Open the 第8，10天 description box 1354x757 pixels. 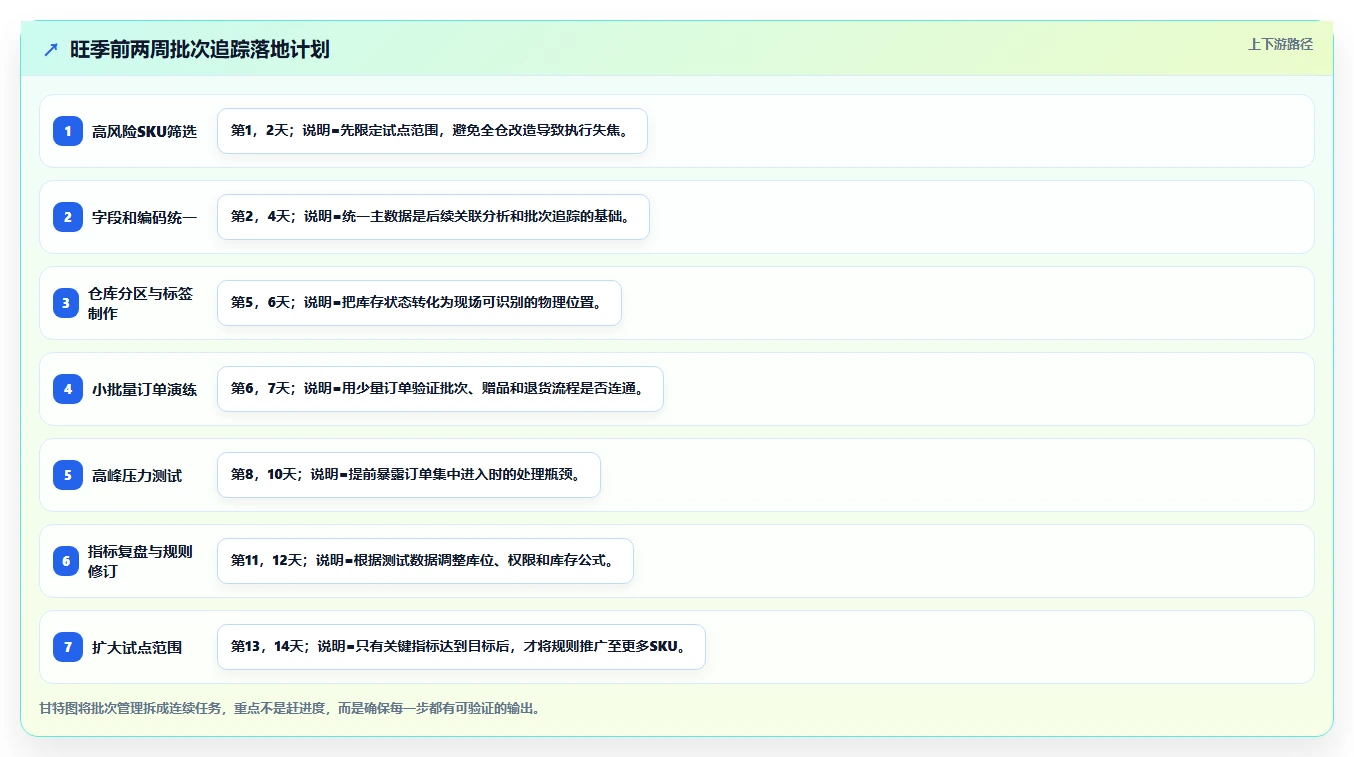tap(409, 475)
